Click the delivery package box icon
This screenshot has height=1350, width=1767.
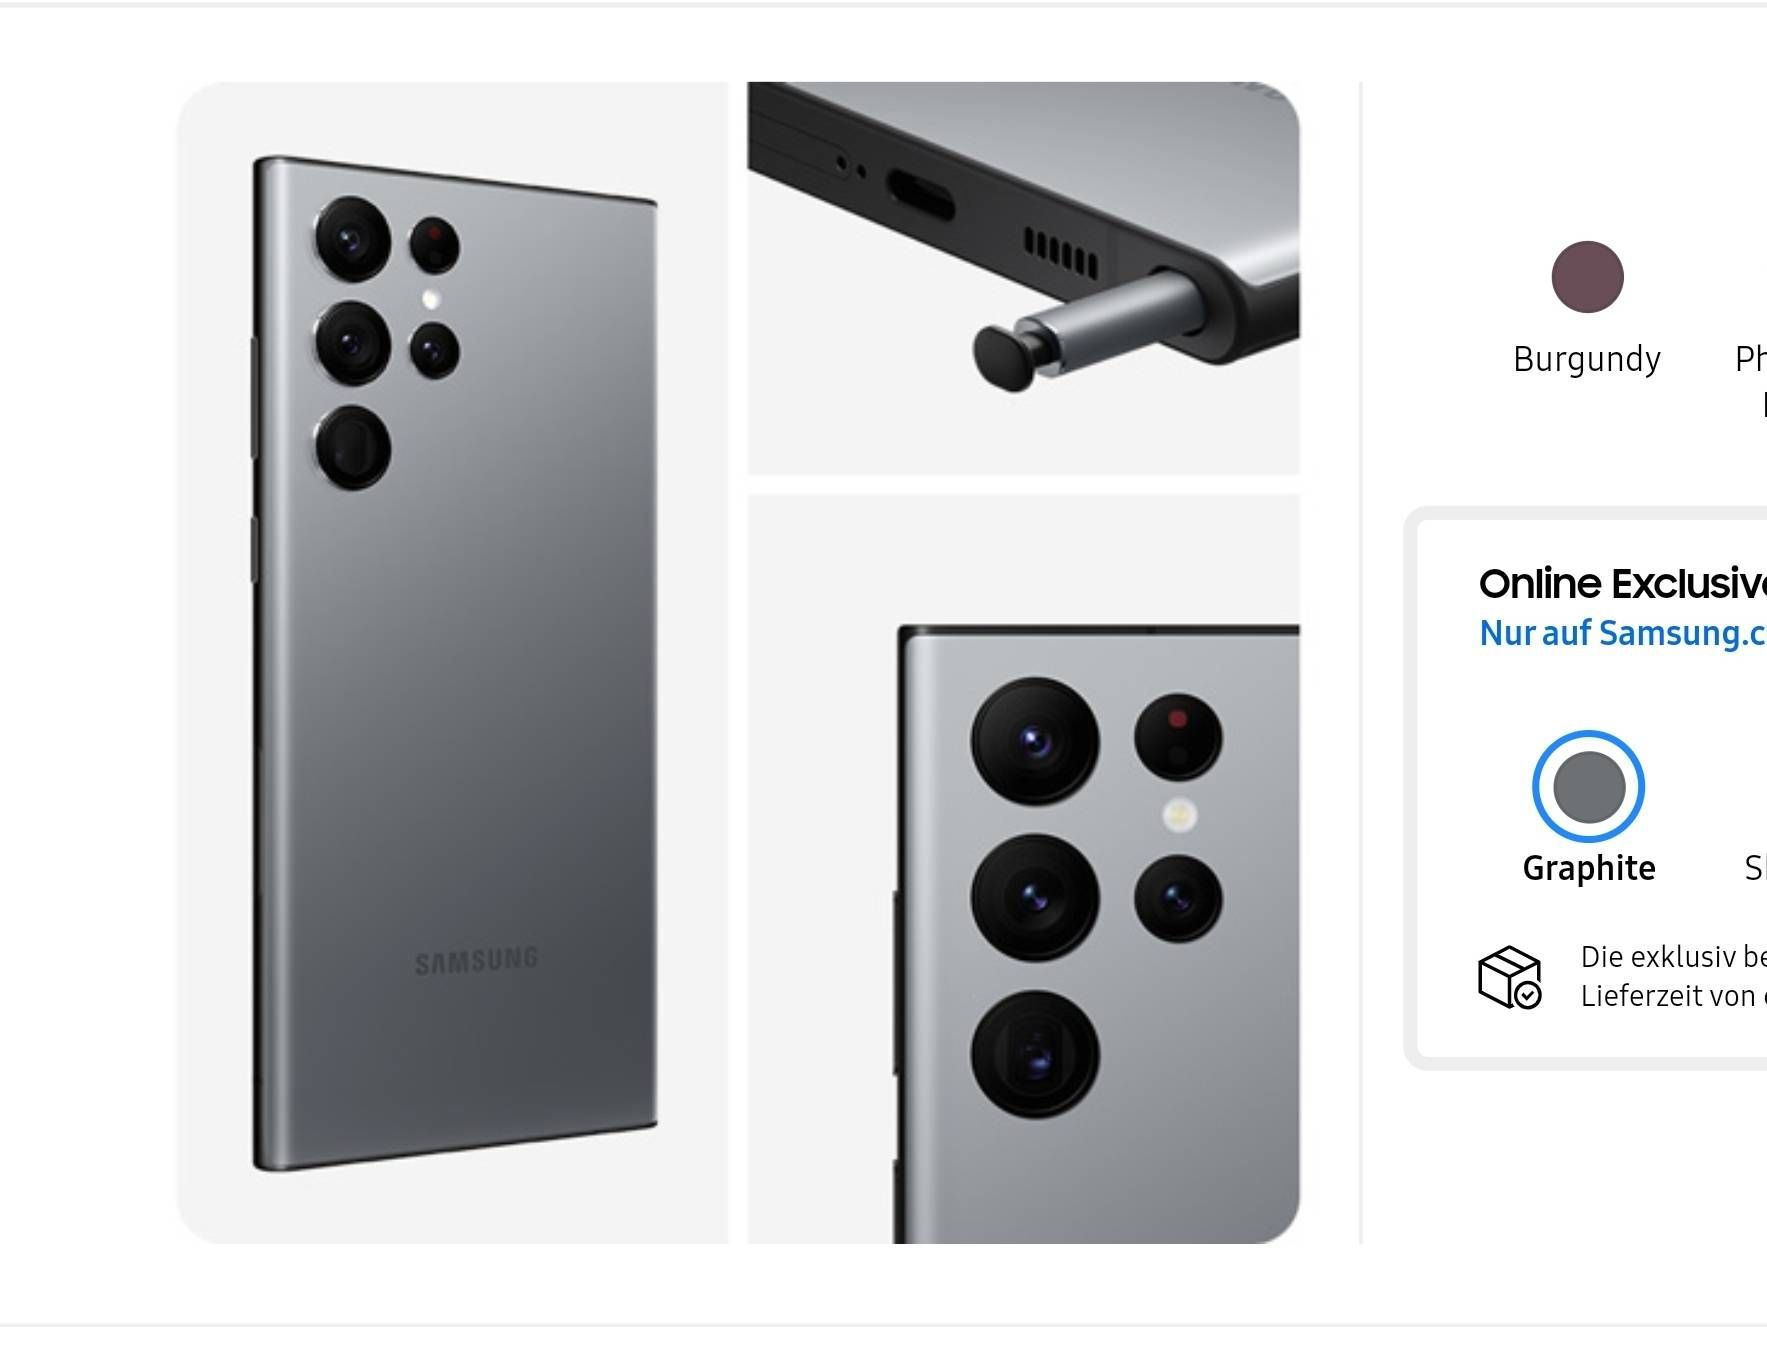1510,977
